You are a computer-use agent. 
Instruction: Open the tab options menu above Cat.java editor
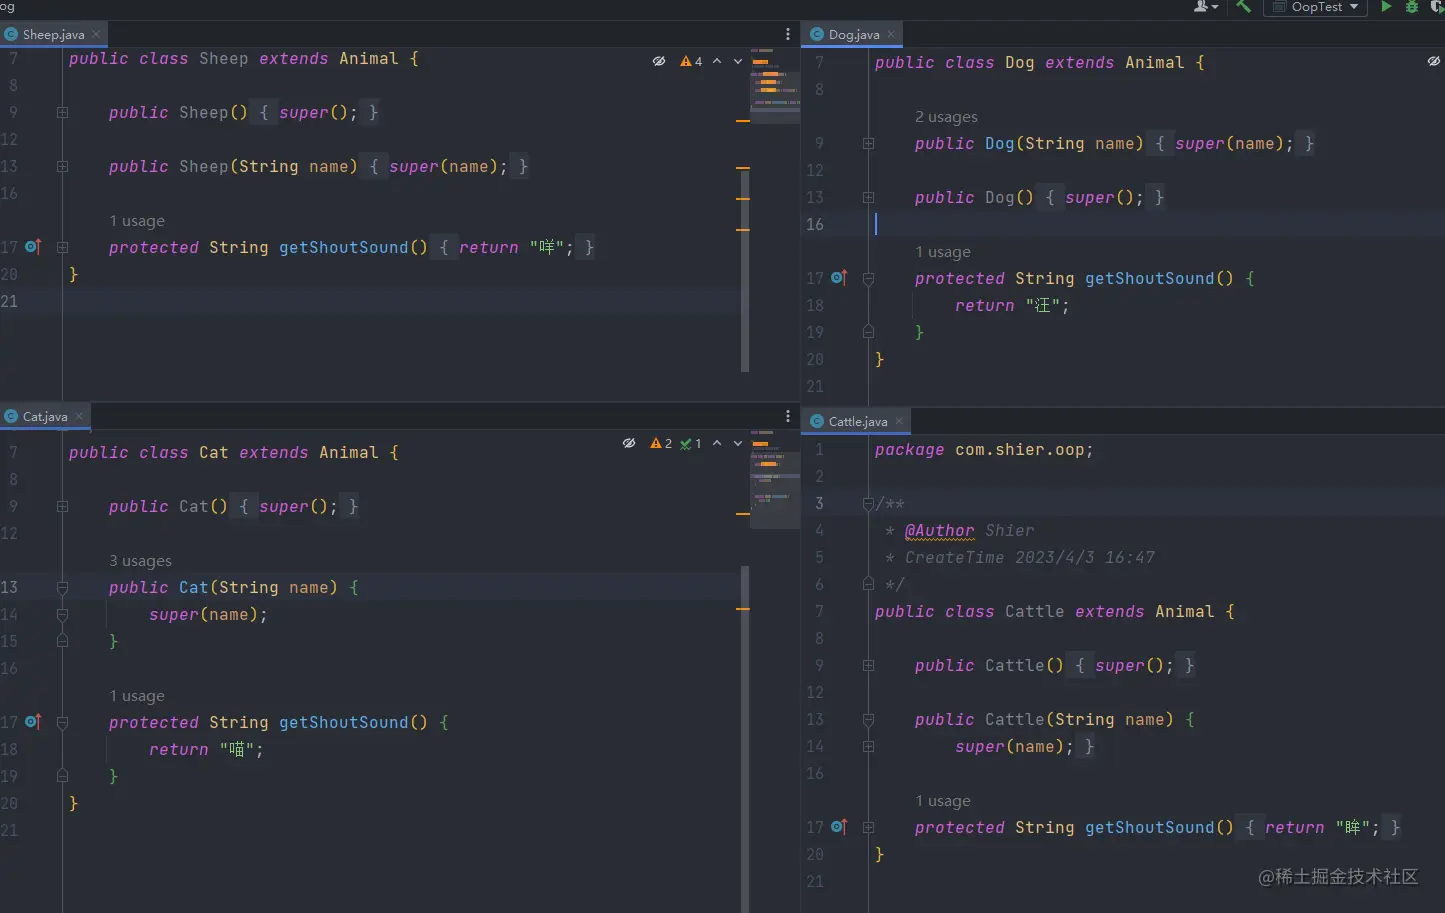click(788, 416)
